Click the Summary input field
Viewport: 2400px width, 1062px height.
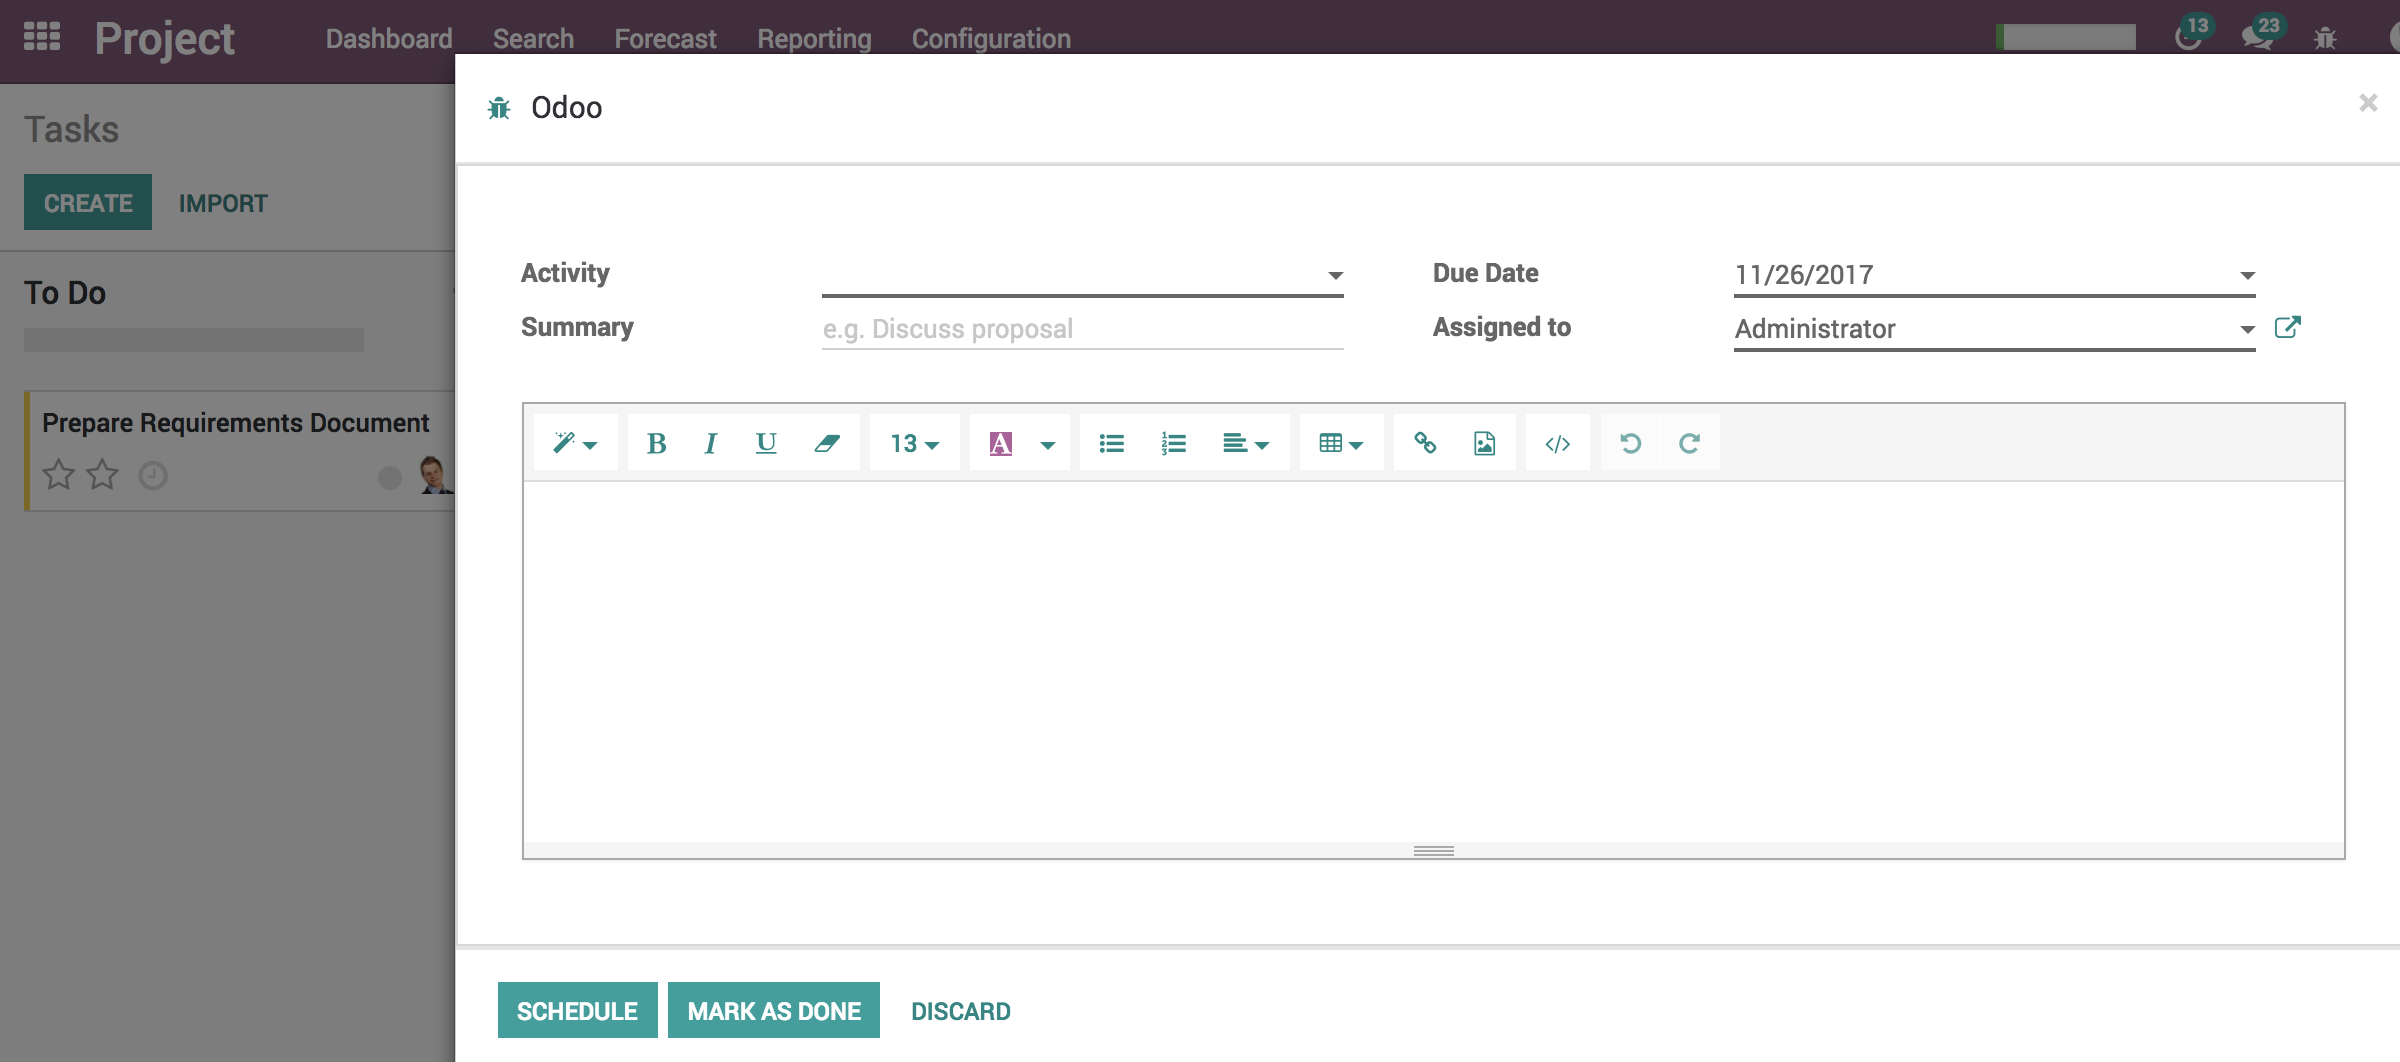(1082, 329)
